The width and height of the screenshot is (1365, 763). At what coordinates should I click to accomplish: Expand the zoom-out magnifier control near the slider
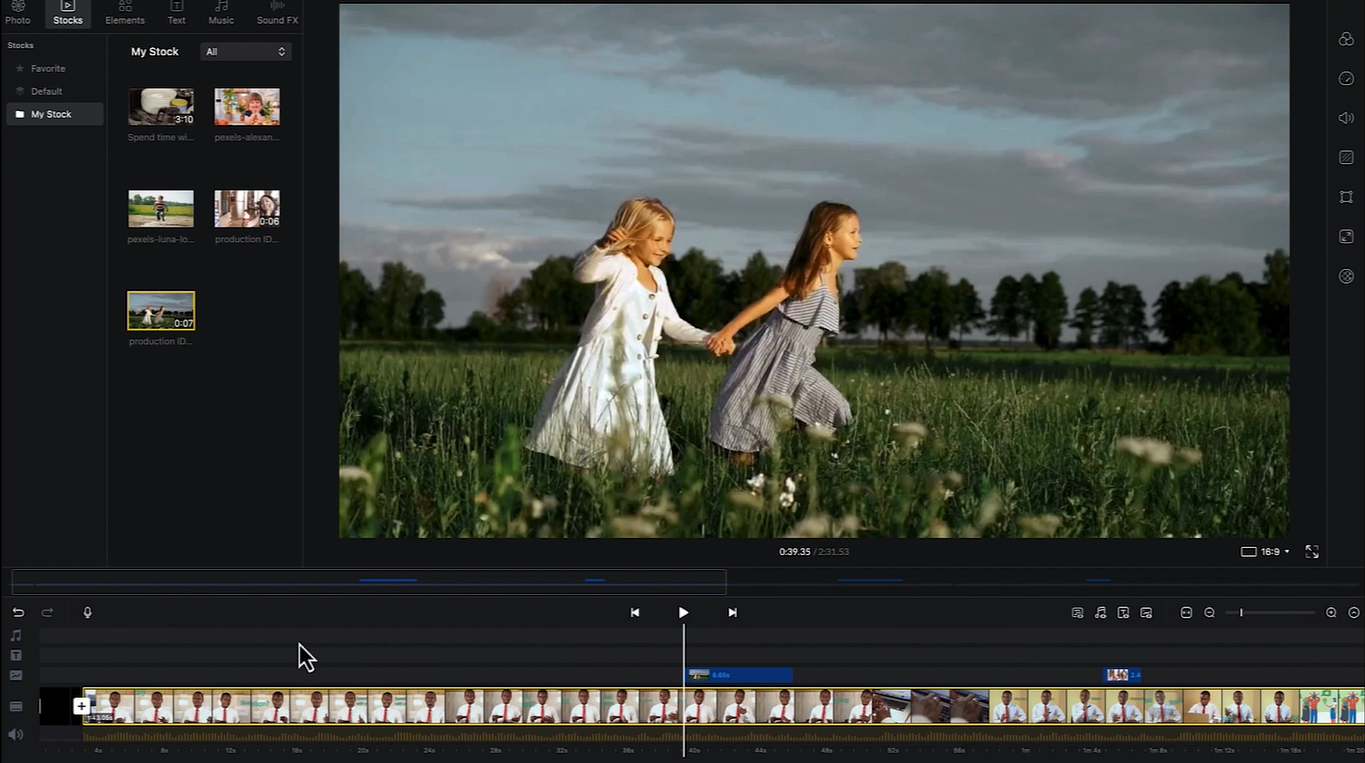(1209, 612)
